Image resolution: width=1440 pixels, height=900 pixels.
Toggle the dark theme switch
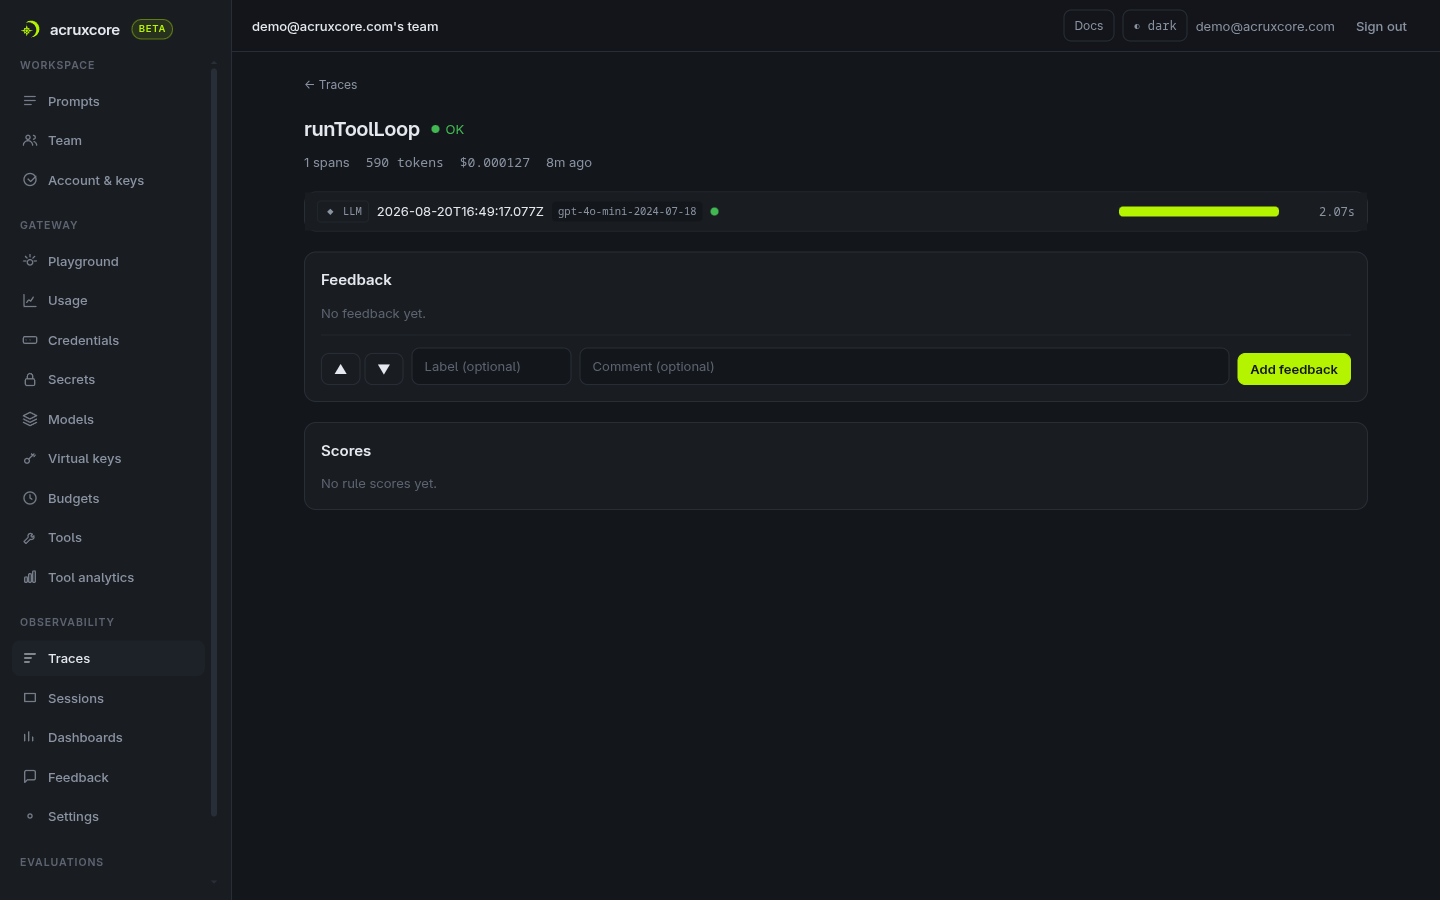1155,26
